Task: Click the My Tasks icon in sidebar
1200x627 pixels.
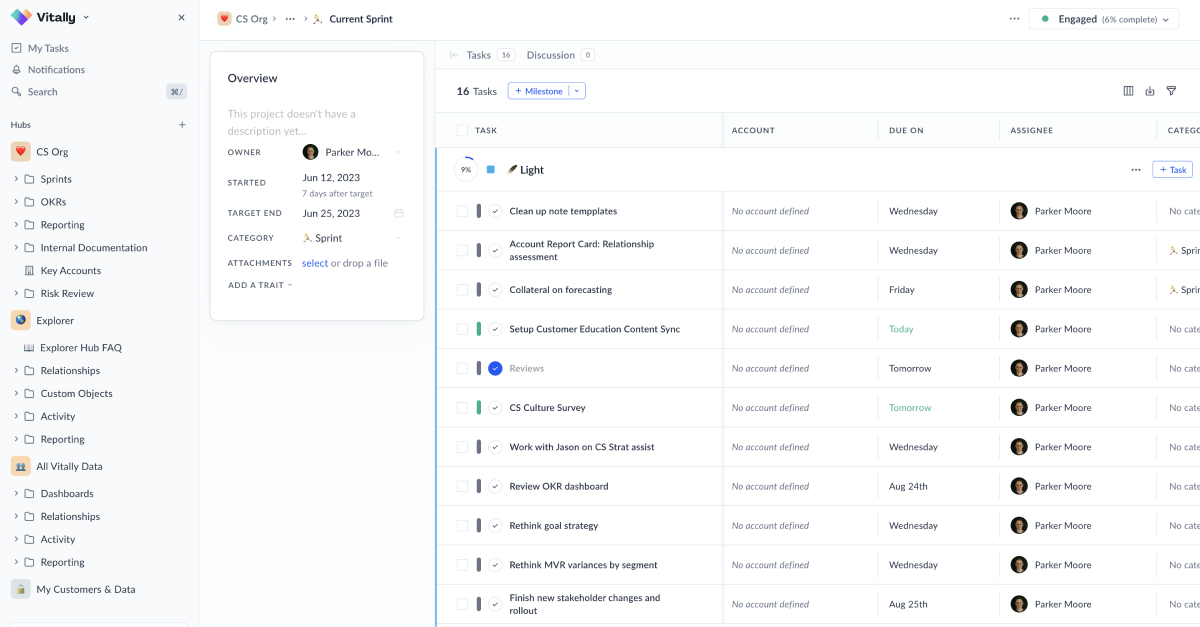Action: 17,47
